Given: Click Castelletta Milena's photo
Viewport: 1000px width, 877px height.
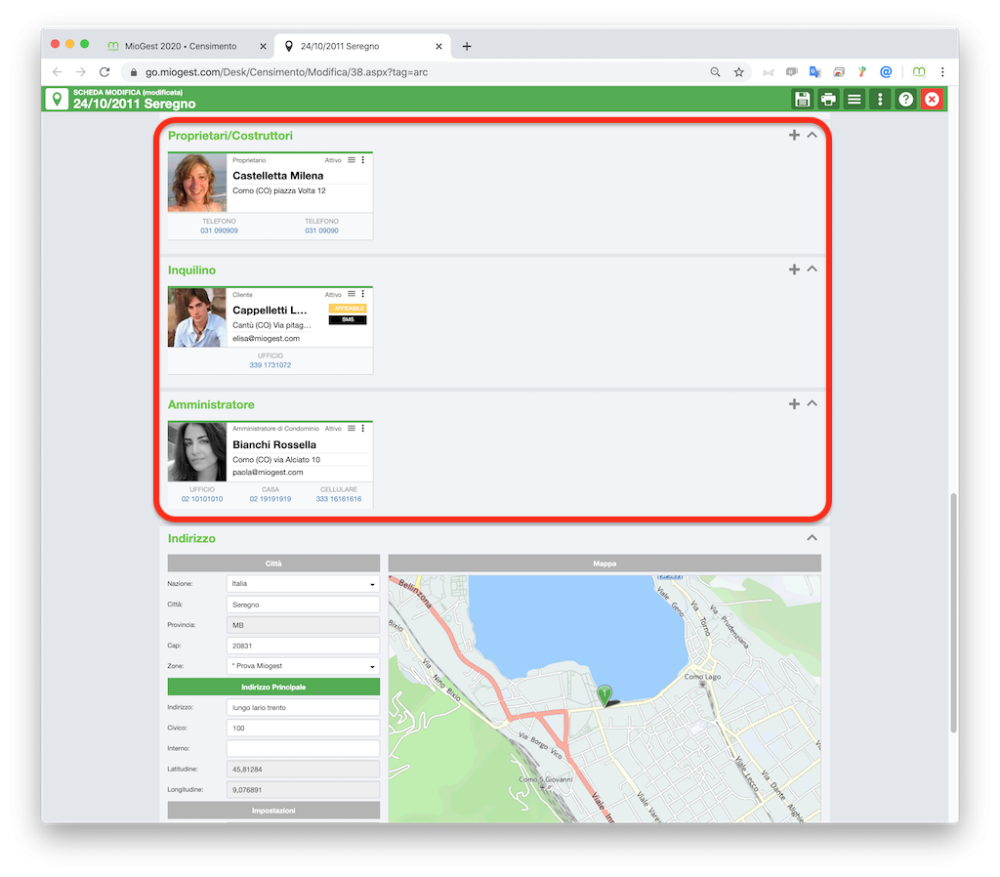Looking at the screenshot, I should 197,182.
